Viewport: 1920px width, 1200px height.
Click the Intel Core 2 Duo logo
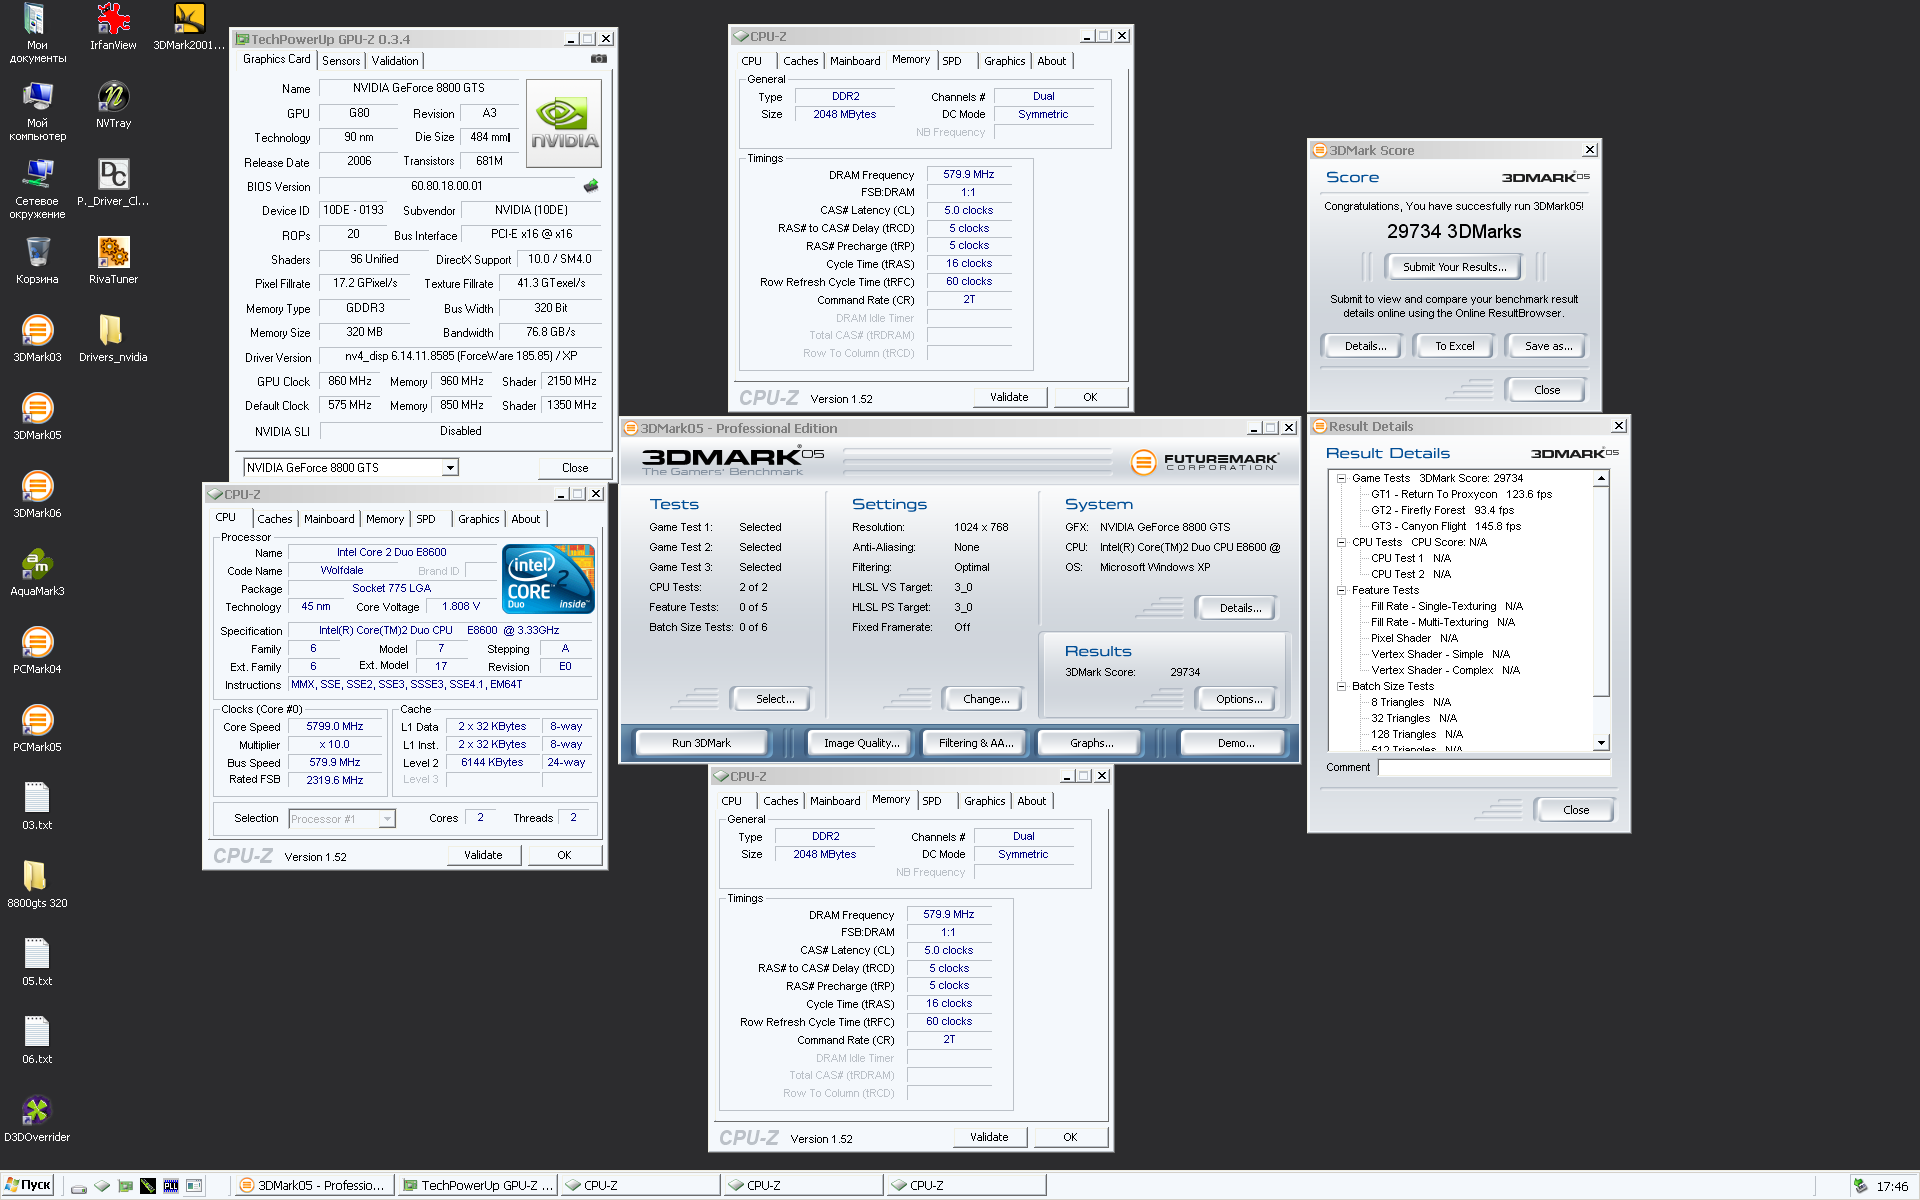click(x=548, y=579)
